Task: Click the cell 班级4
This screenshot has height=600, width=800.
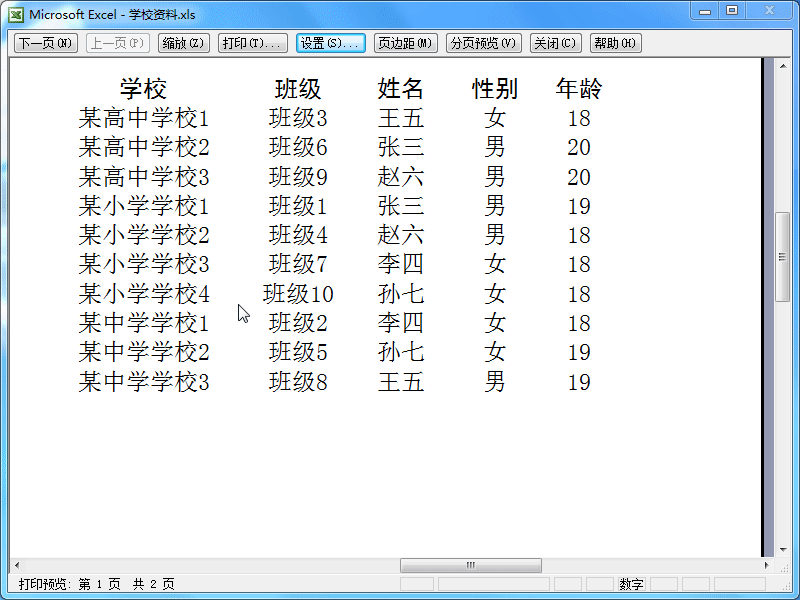Action: (x=298, y=235)
